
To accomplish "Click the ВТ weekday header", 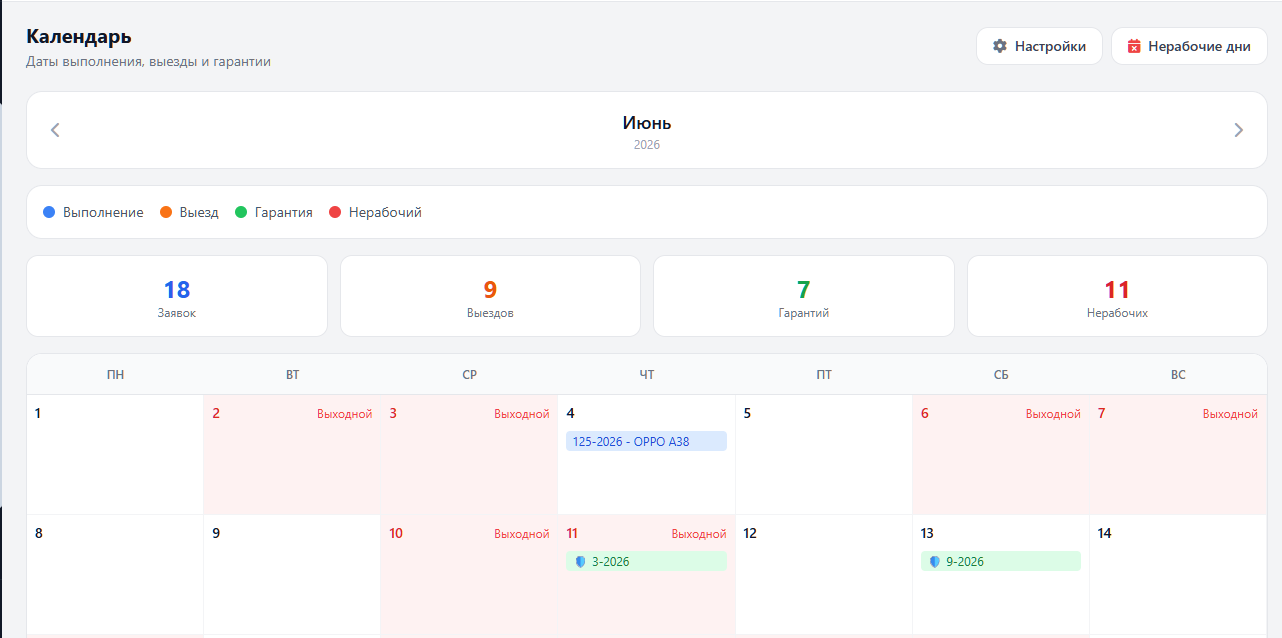I will 292,375.
